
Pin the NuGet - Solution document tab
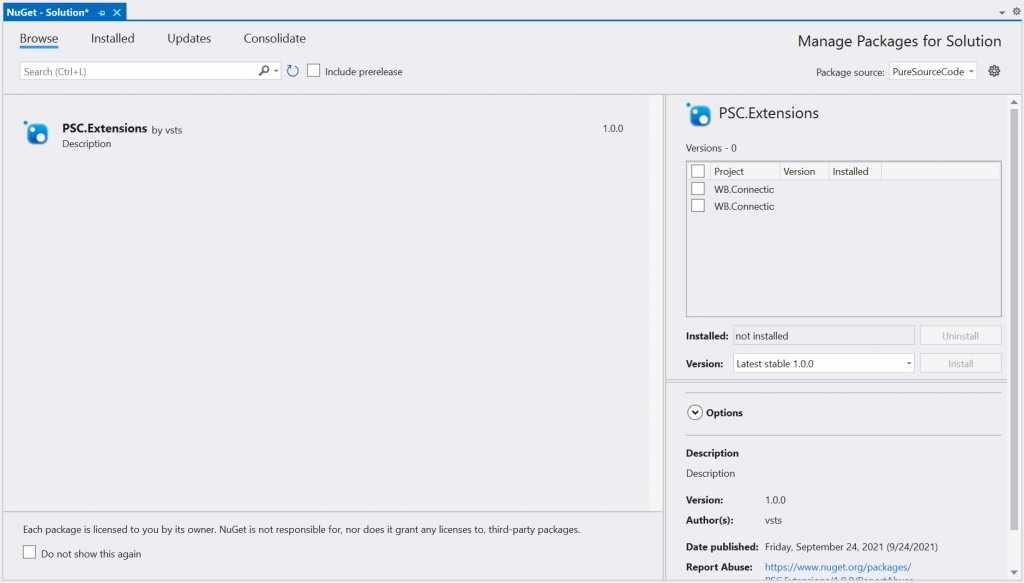coord(100,11)
